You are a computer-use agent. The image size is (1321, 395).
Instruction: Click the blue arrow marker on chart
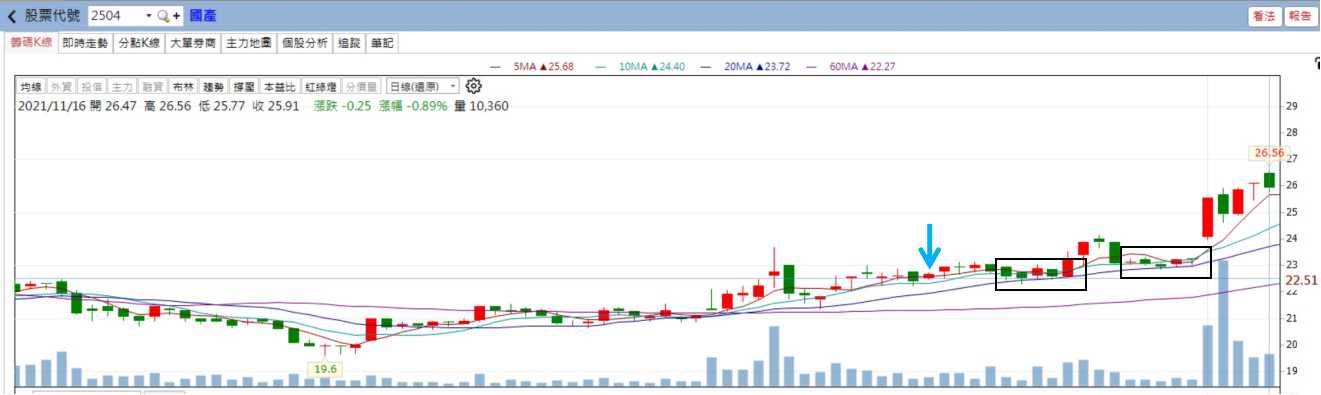[929, 245]
